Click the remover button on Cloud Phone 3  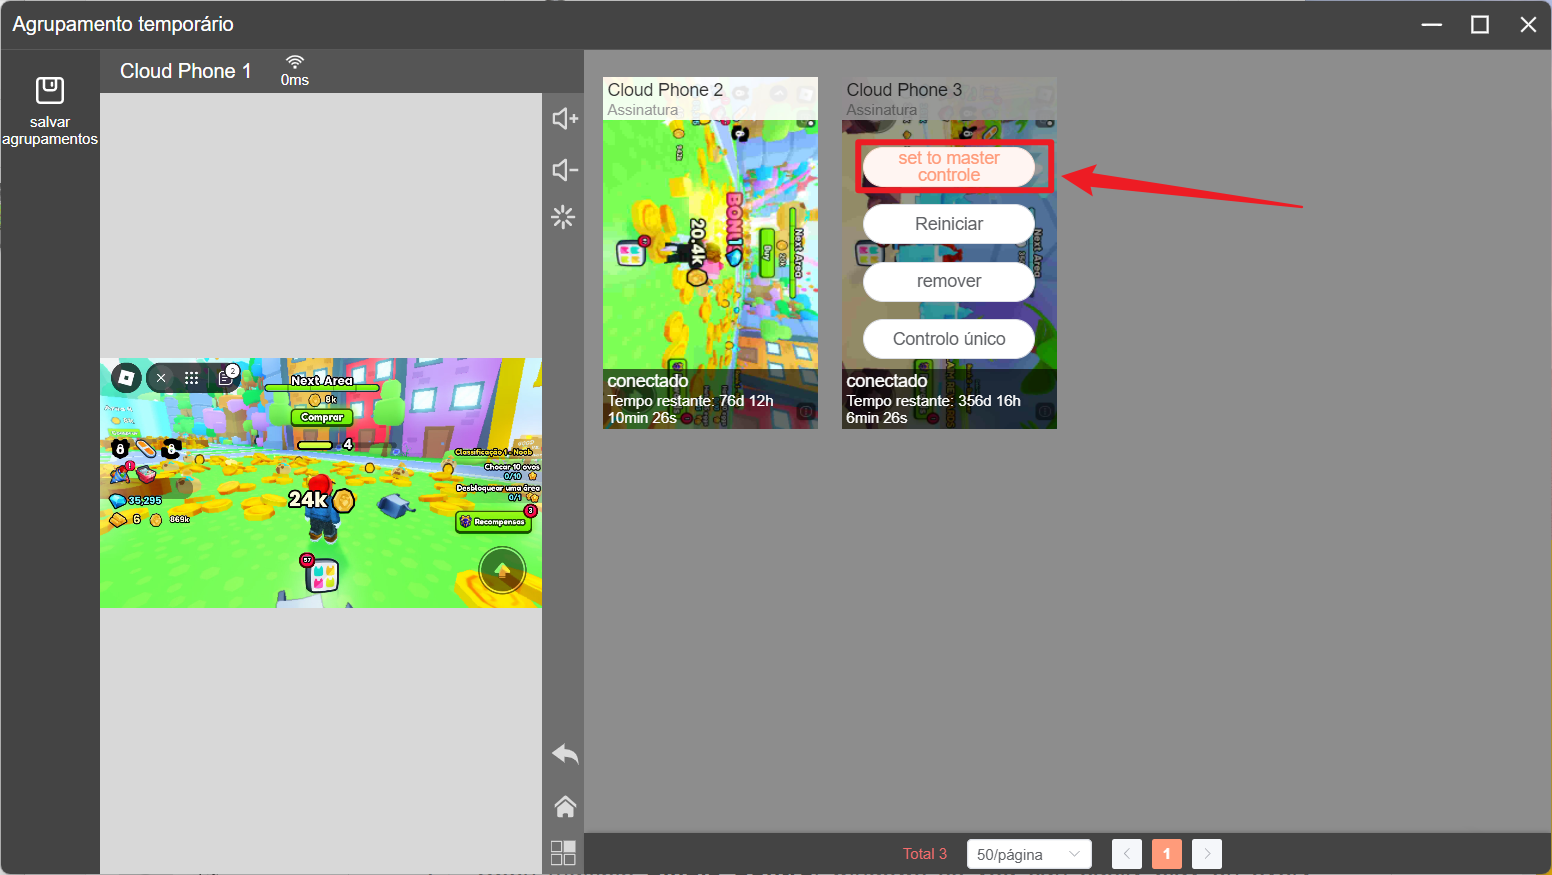pyautogui.click(x=949, y=281)
